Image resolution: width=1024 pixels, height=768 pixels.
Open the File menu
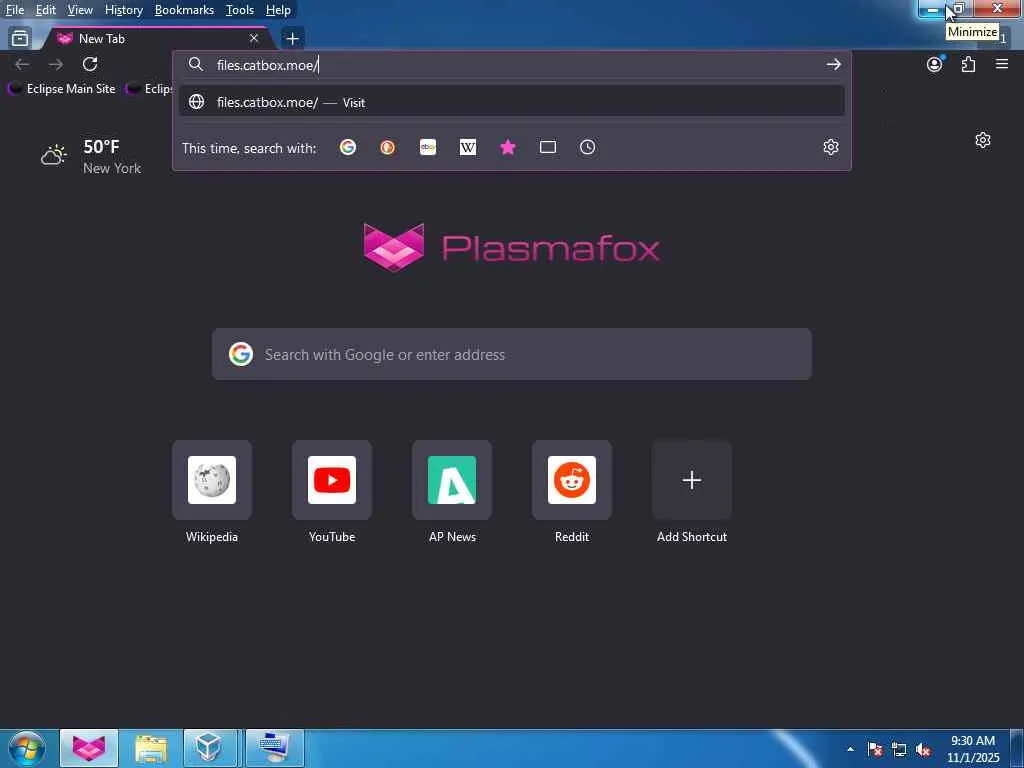pos(14,10)
